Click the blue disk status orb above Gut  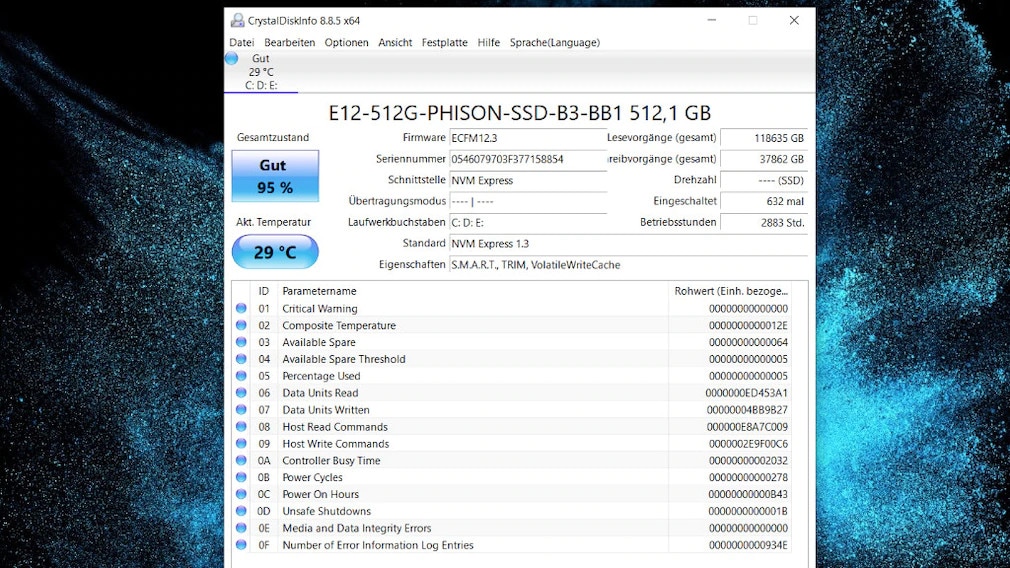pos(232,59)
